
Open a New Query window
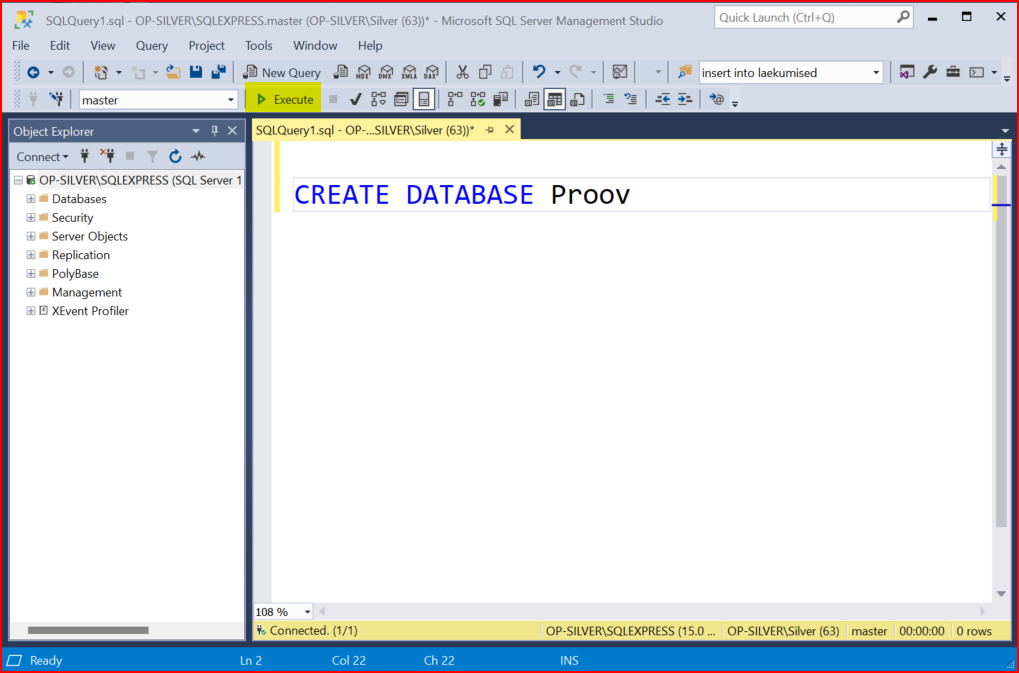pyautogui.click(x=282, y=72)
